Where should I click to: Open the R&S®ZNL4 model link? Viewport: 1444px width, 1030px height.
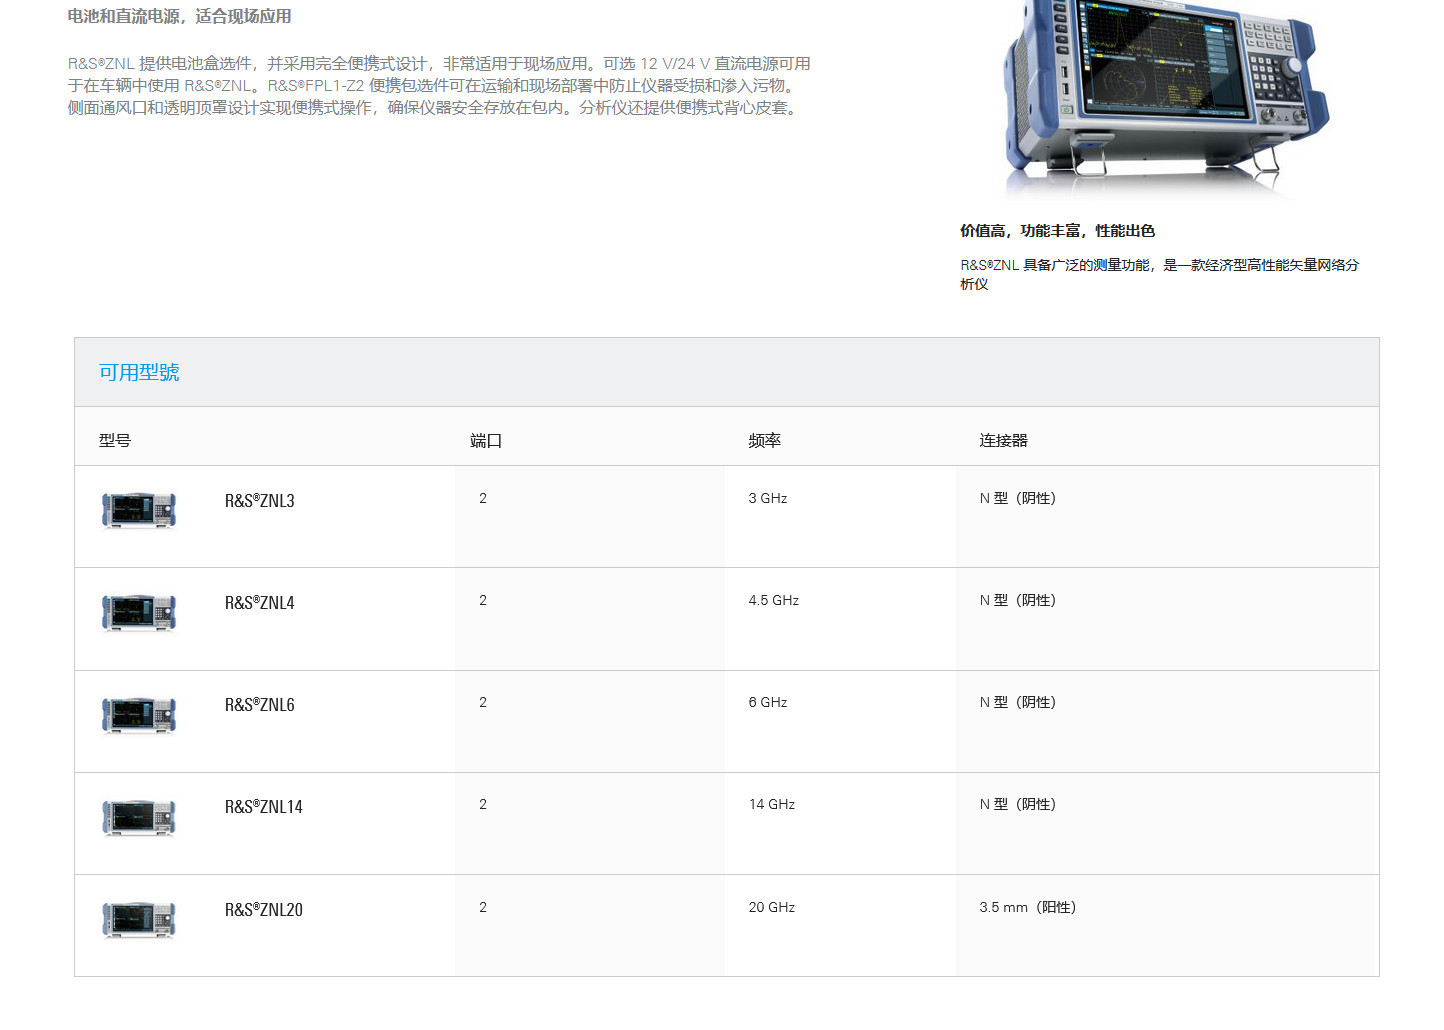259,603
